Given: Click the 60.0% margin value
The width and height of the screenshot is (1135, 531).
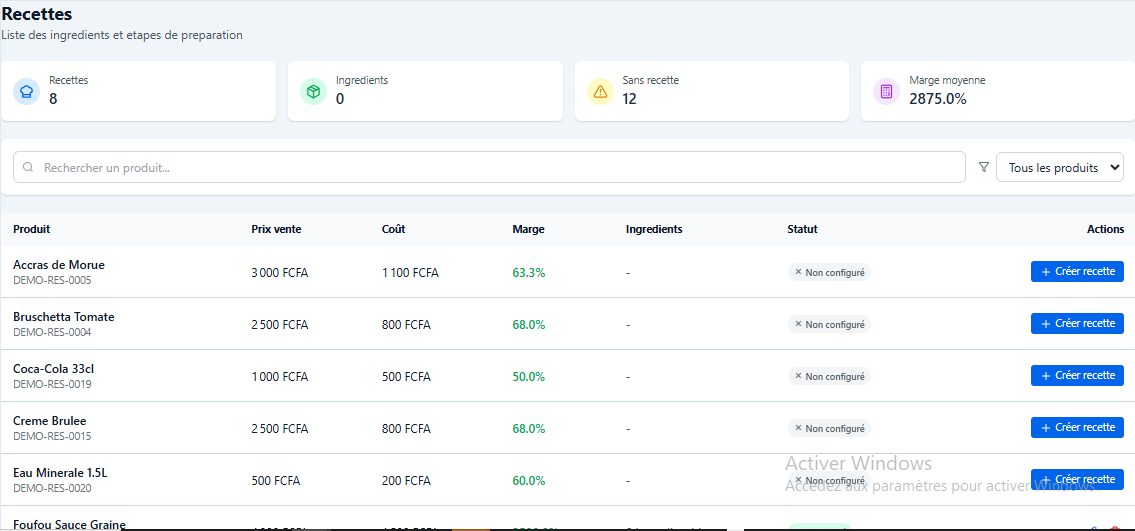Looking at the screenshot, I should [x=528, y=481].
